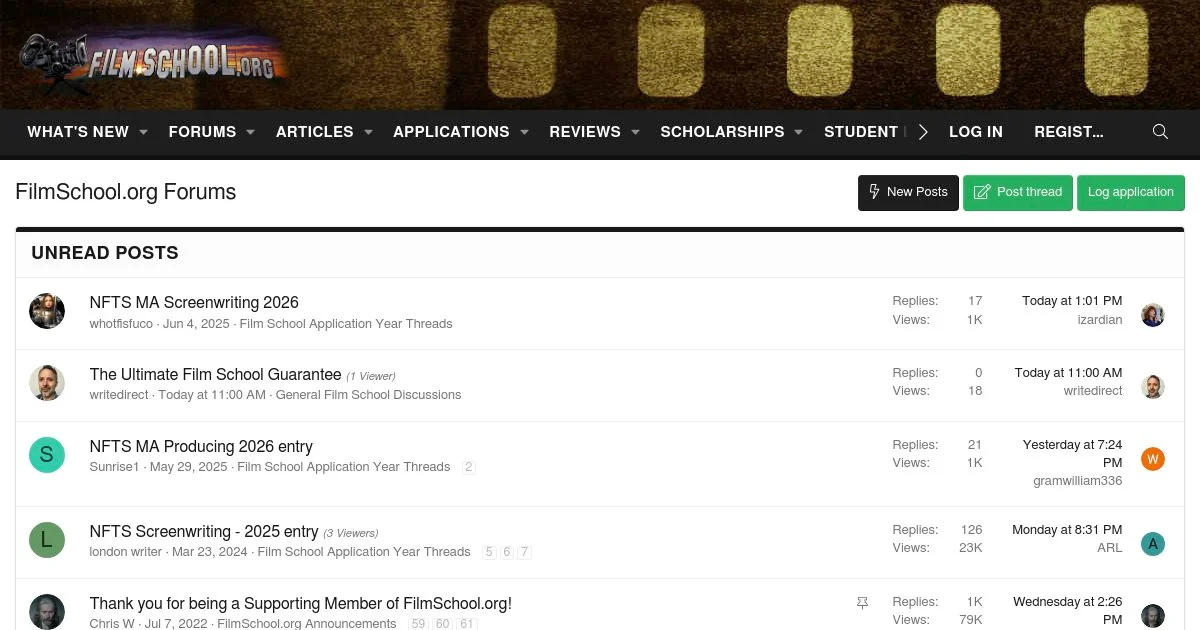Go to page 60 of Supporting Member thread
This screenshot has width=1200, height=630.
[443, 624]
